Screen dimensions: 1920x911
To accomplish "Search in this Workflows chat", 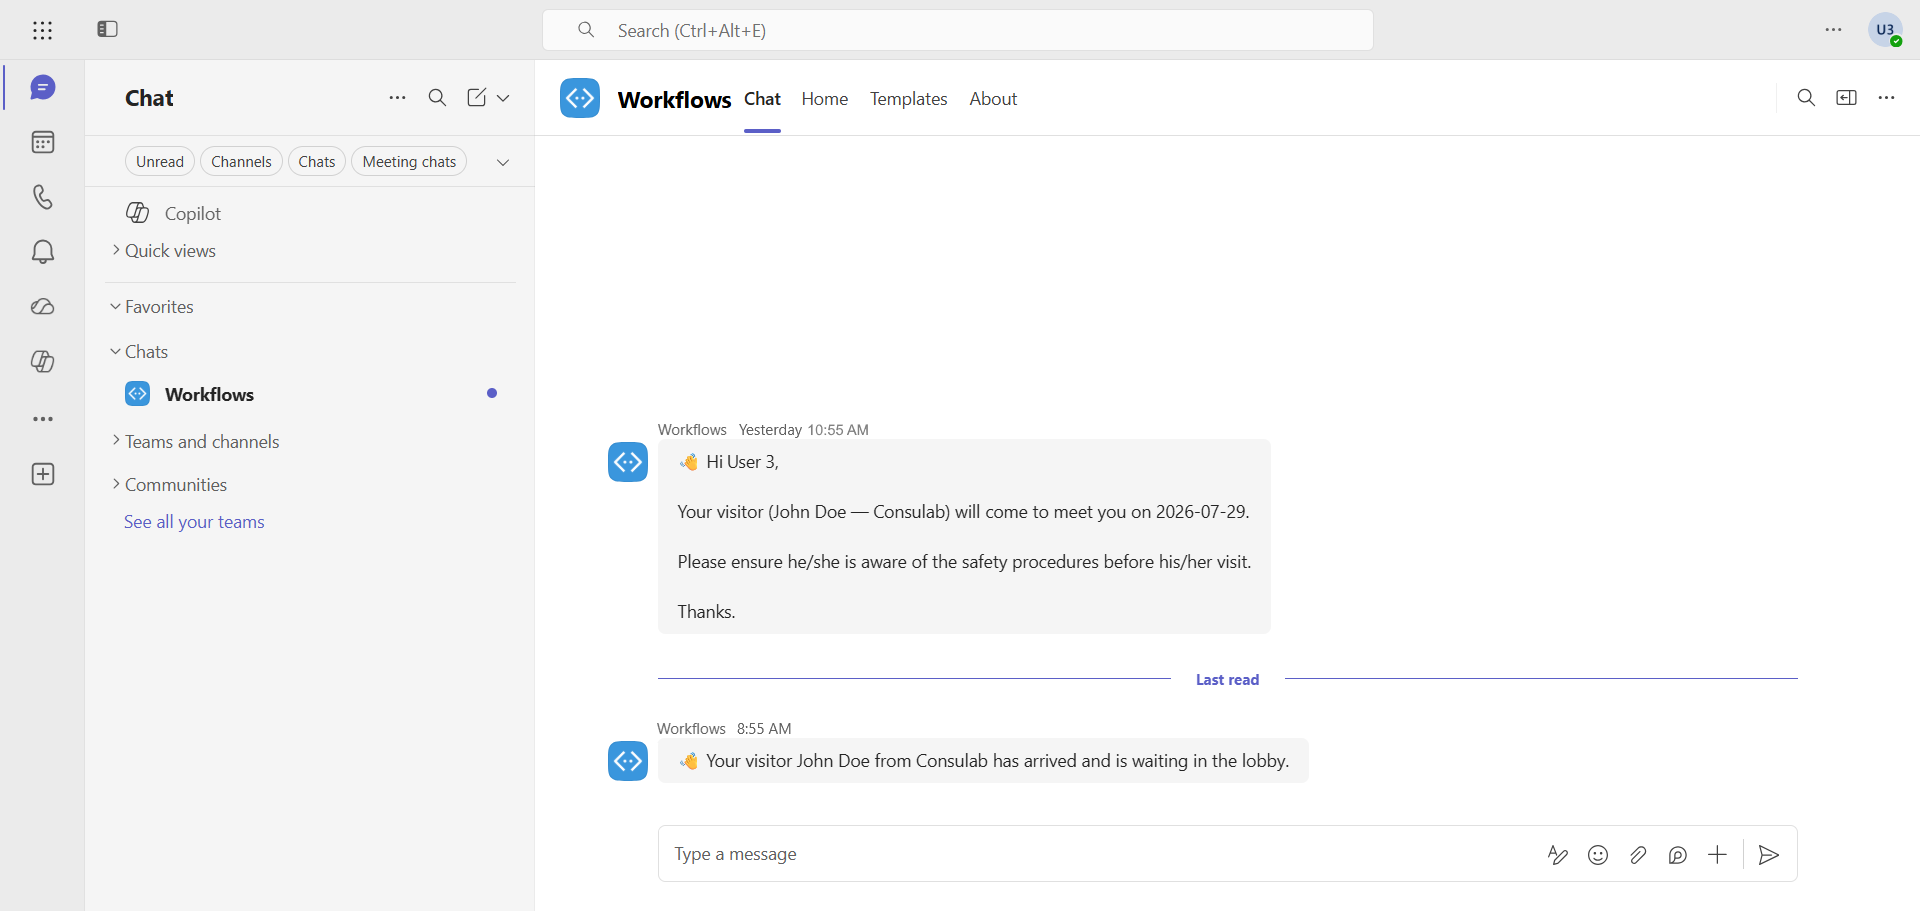I will 1806,98.
